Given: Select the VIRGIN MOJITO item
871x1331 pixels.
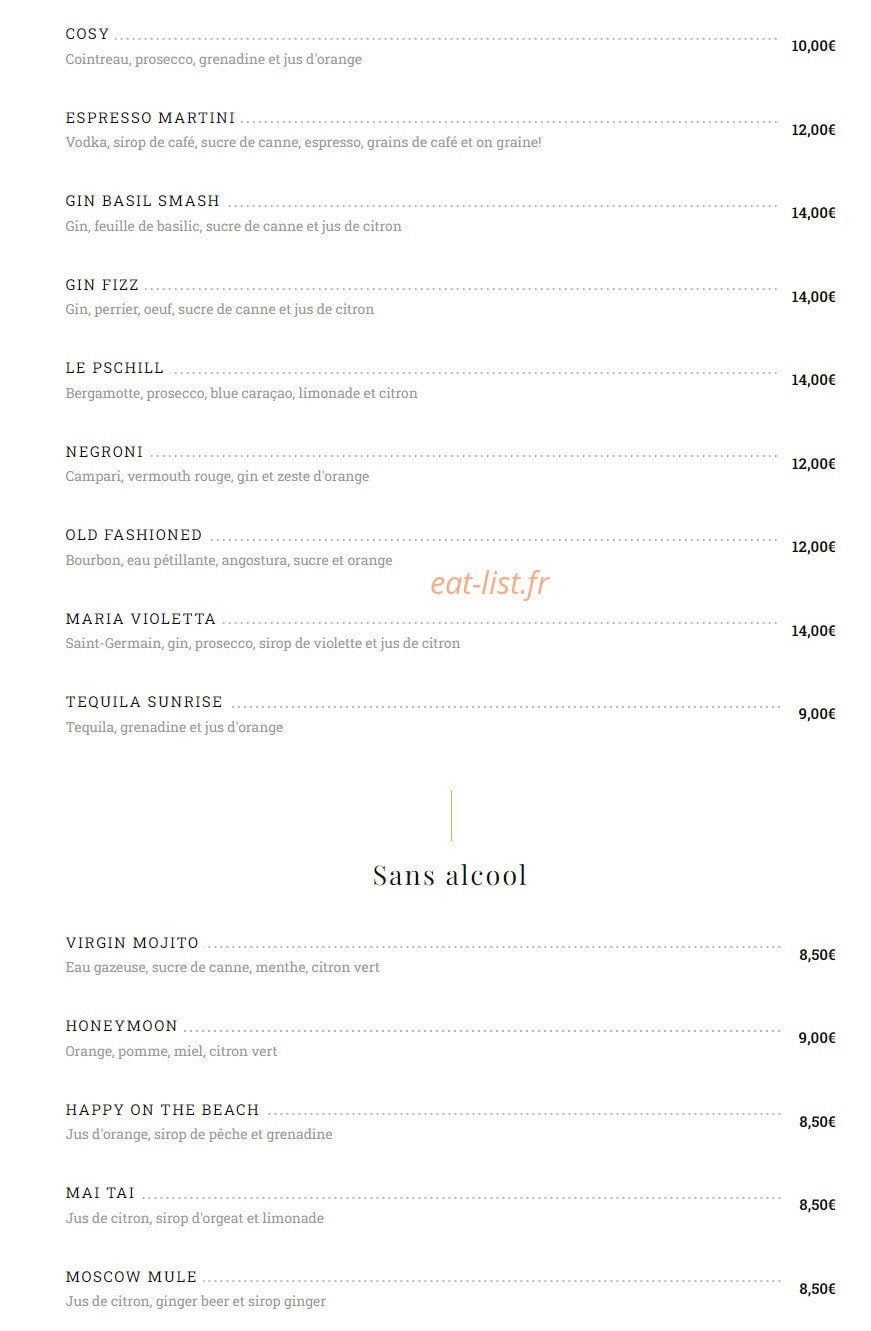Looking at the screenshot, I should click(x=132, y=943).
